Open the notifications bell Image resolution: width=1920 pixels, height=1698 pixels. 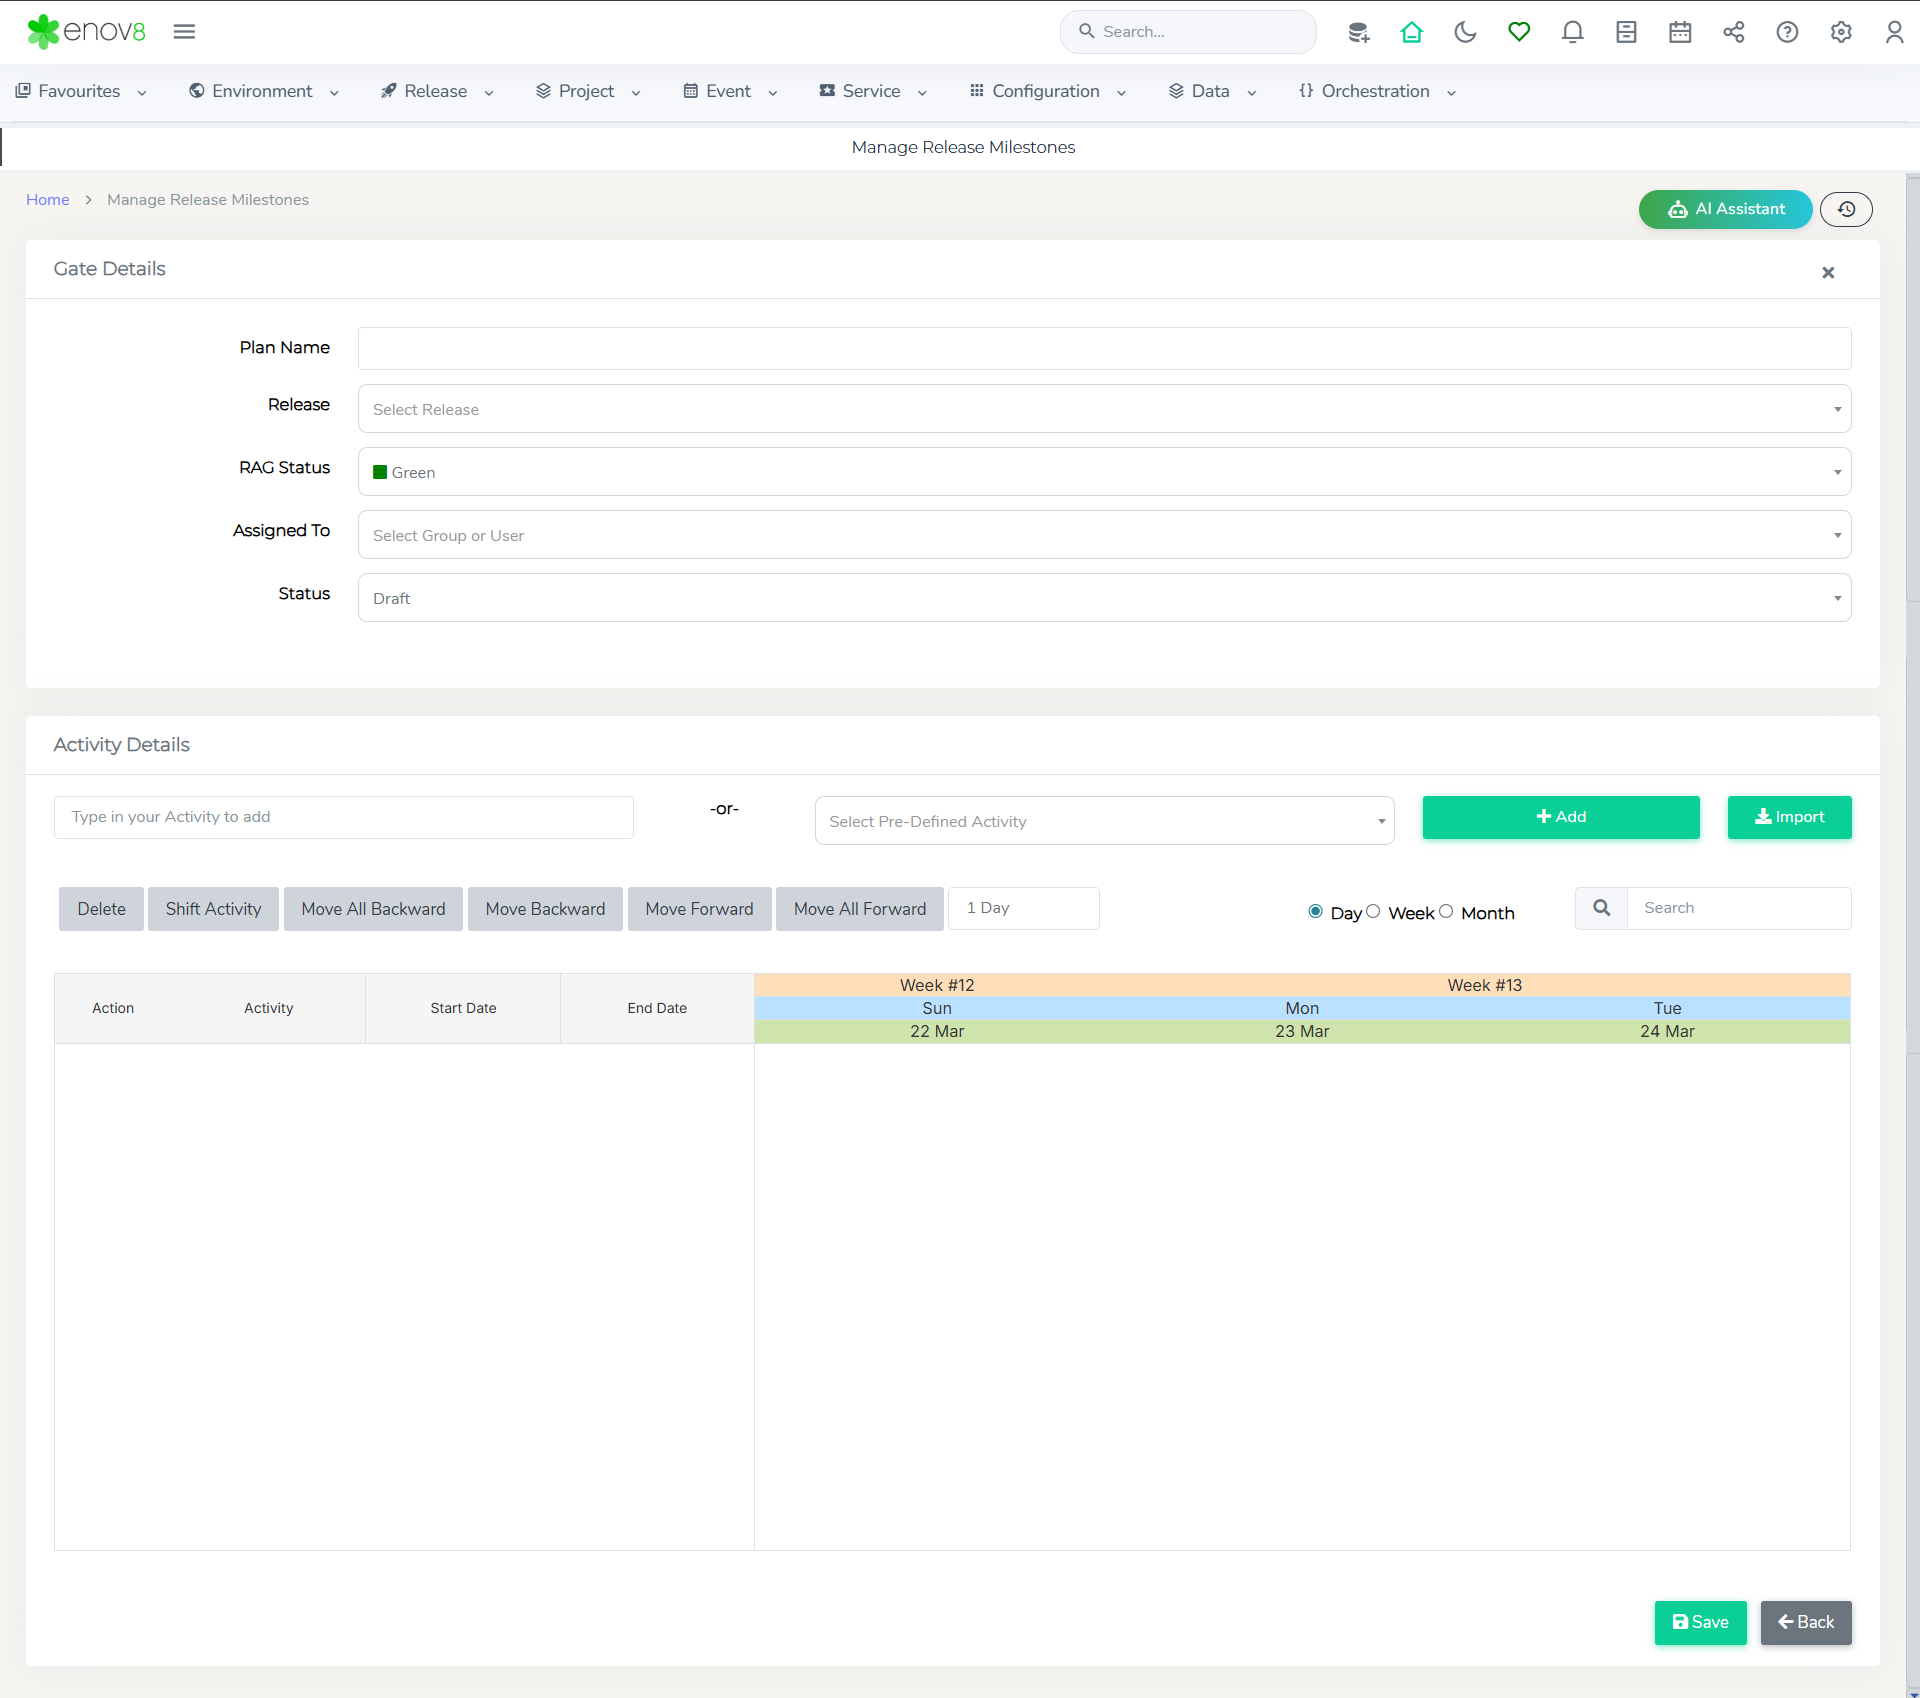(1572, 32)
